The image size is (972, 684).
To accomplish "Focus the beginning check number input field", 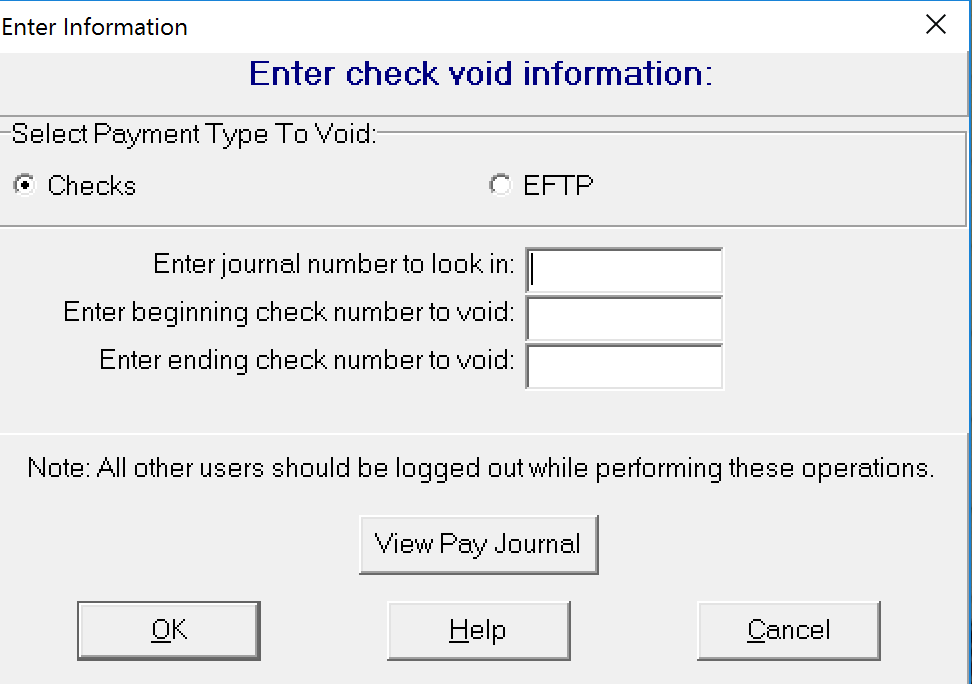I will (624, 318).
